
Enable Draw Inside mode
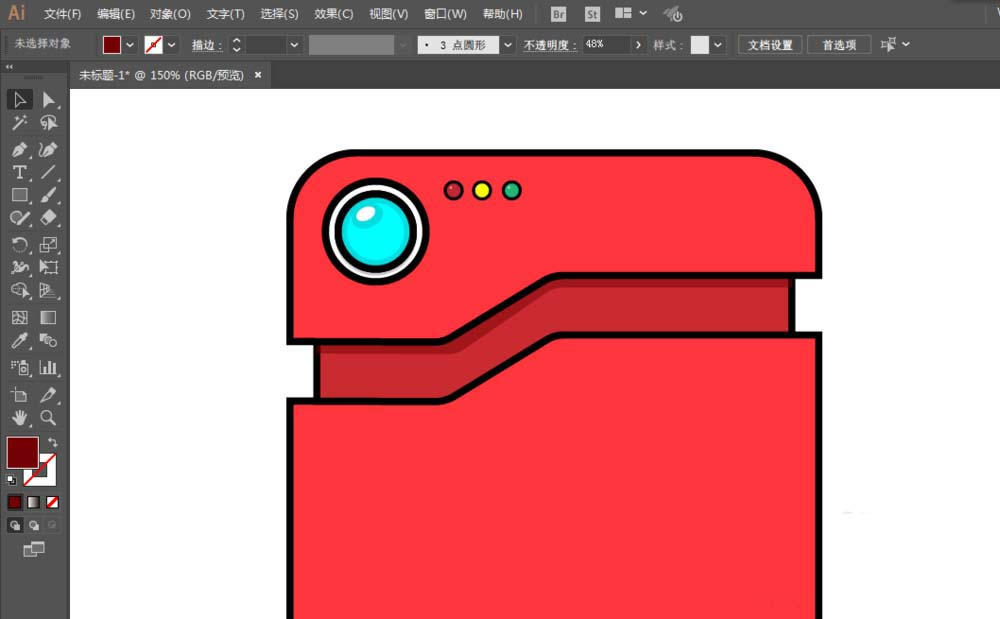tap(52, 525)
